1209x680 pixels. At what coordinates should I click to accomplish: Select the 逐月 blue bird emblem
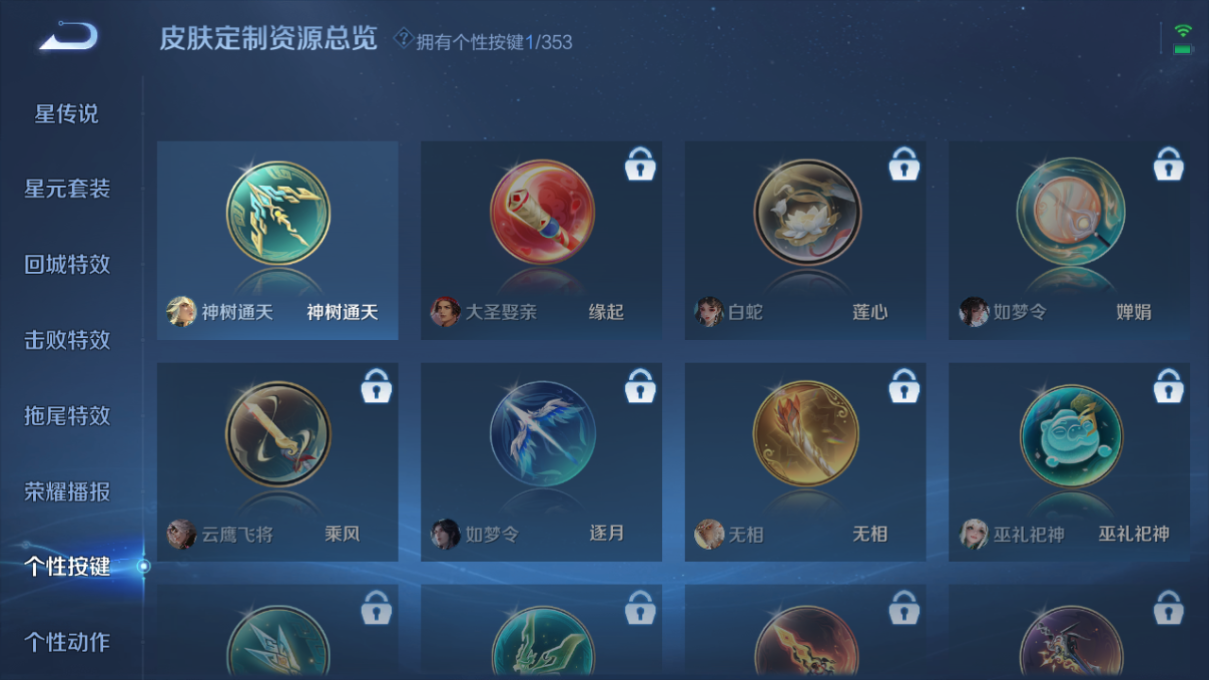click(542, 435)
